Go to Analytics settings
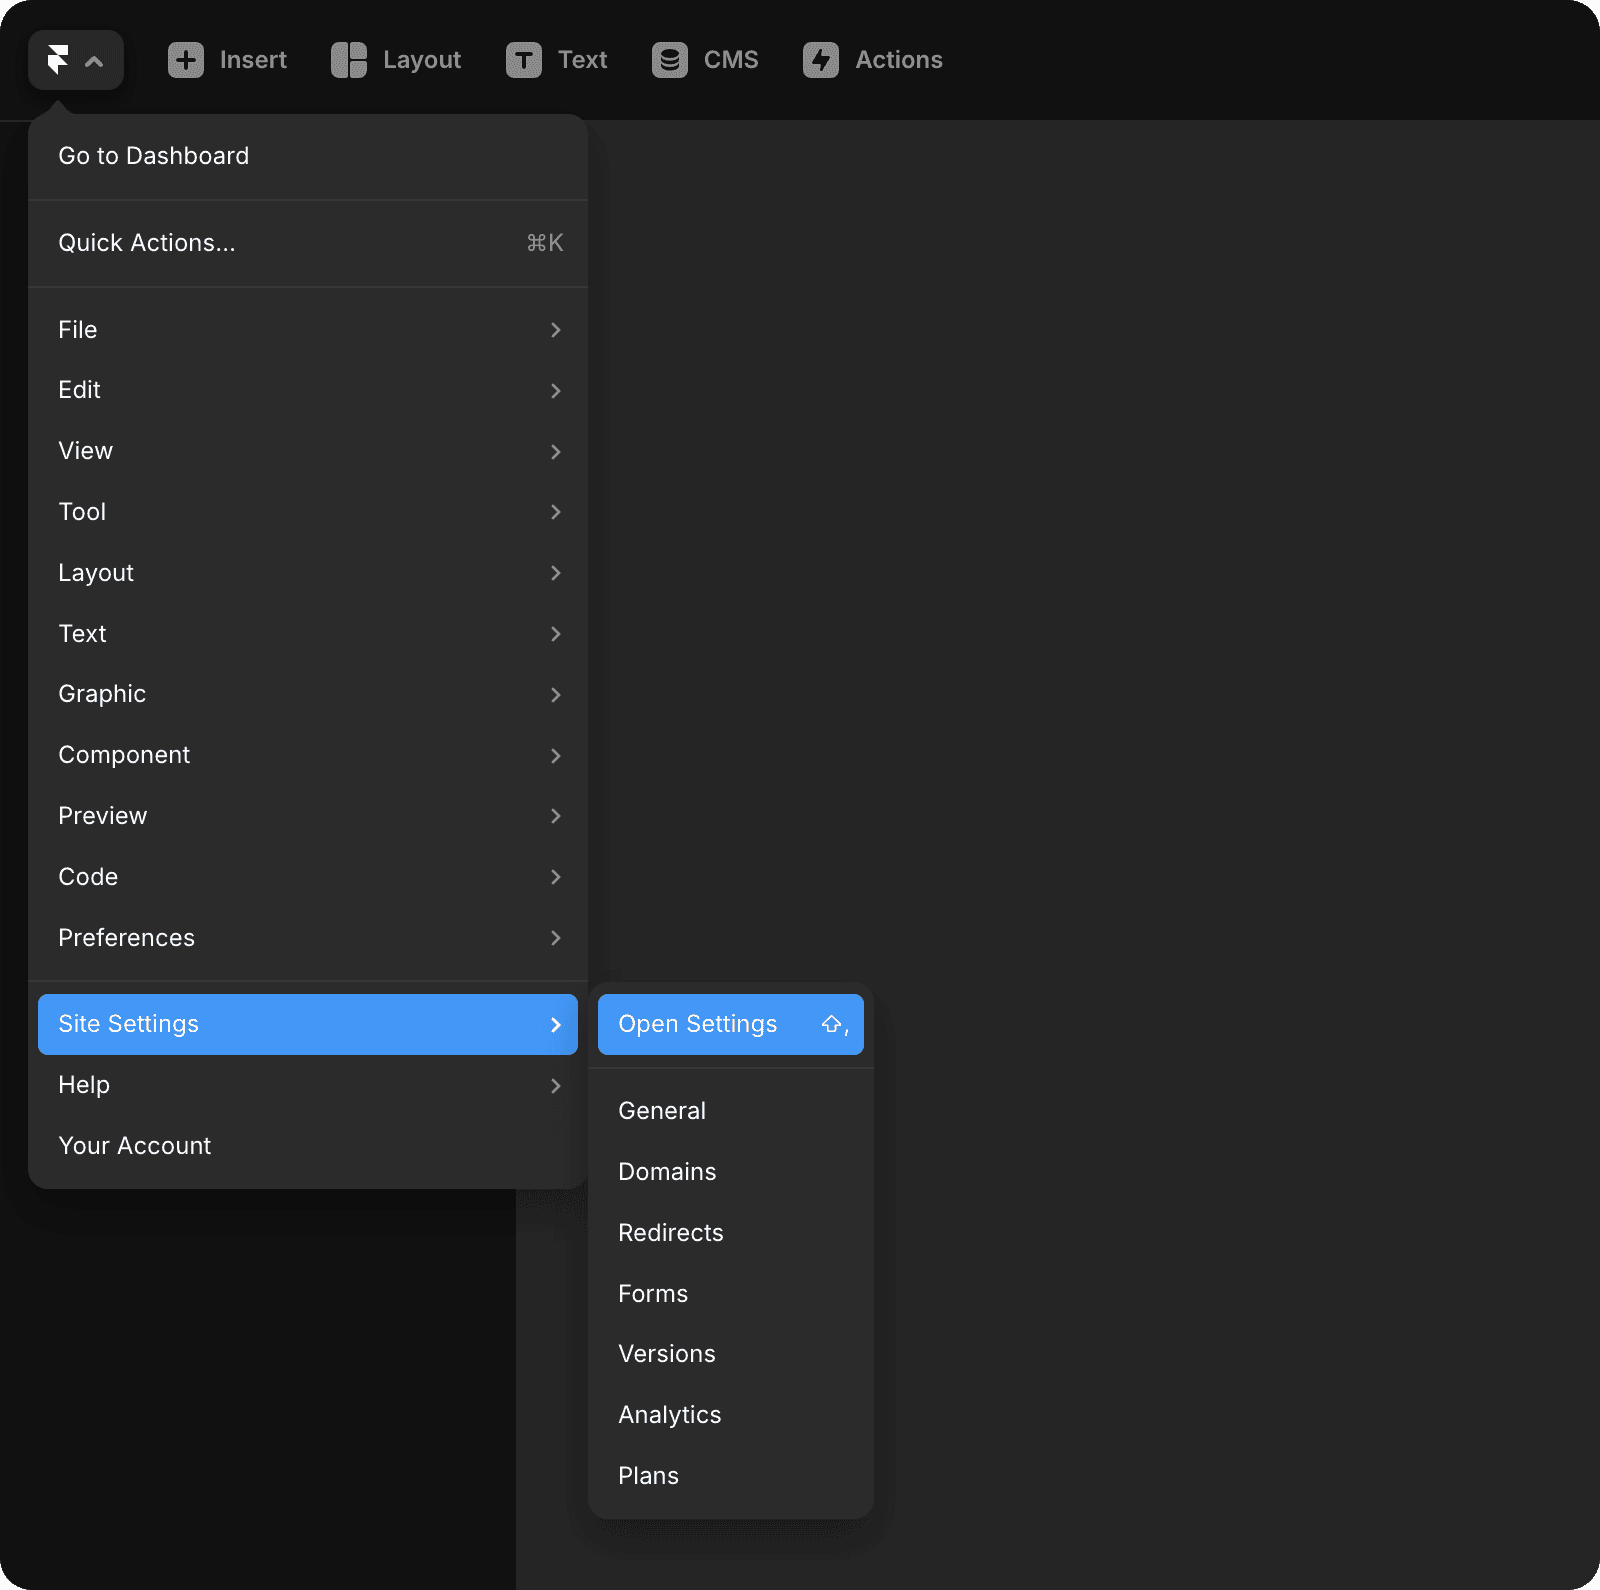This screenshot has width=1600, height=1590. (669, 1415)
